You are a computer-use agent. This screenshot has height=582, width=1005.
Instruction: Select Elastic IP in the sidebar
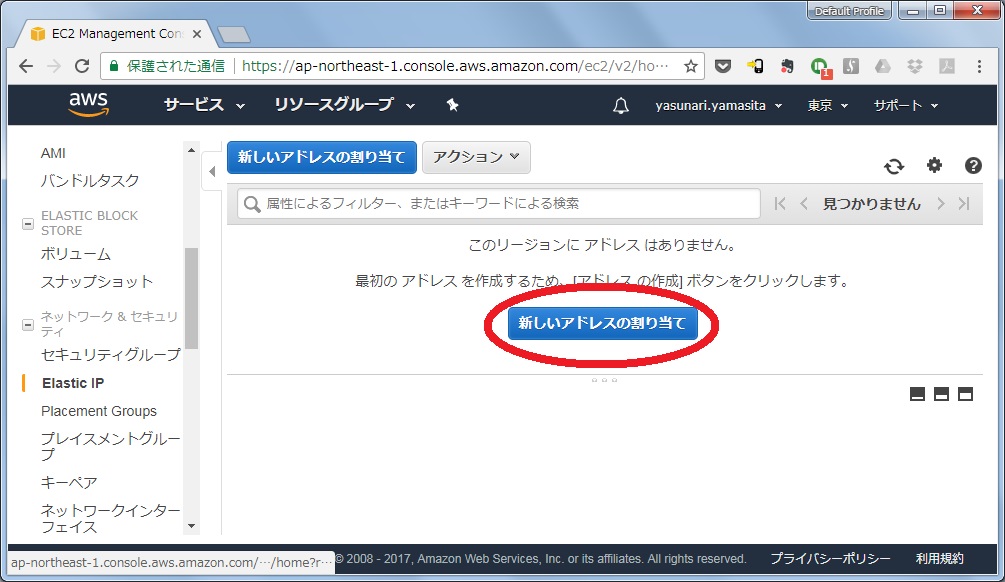point(73,383)
